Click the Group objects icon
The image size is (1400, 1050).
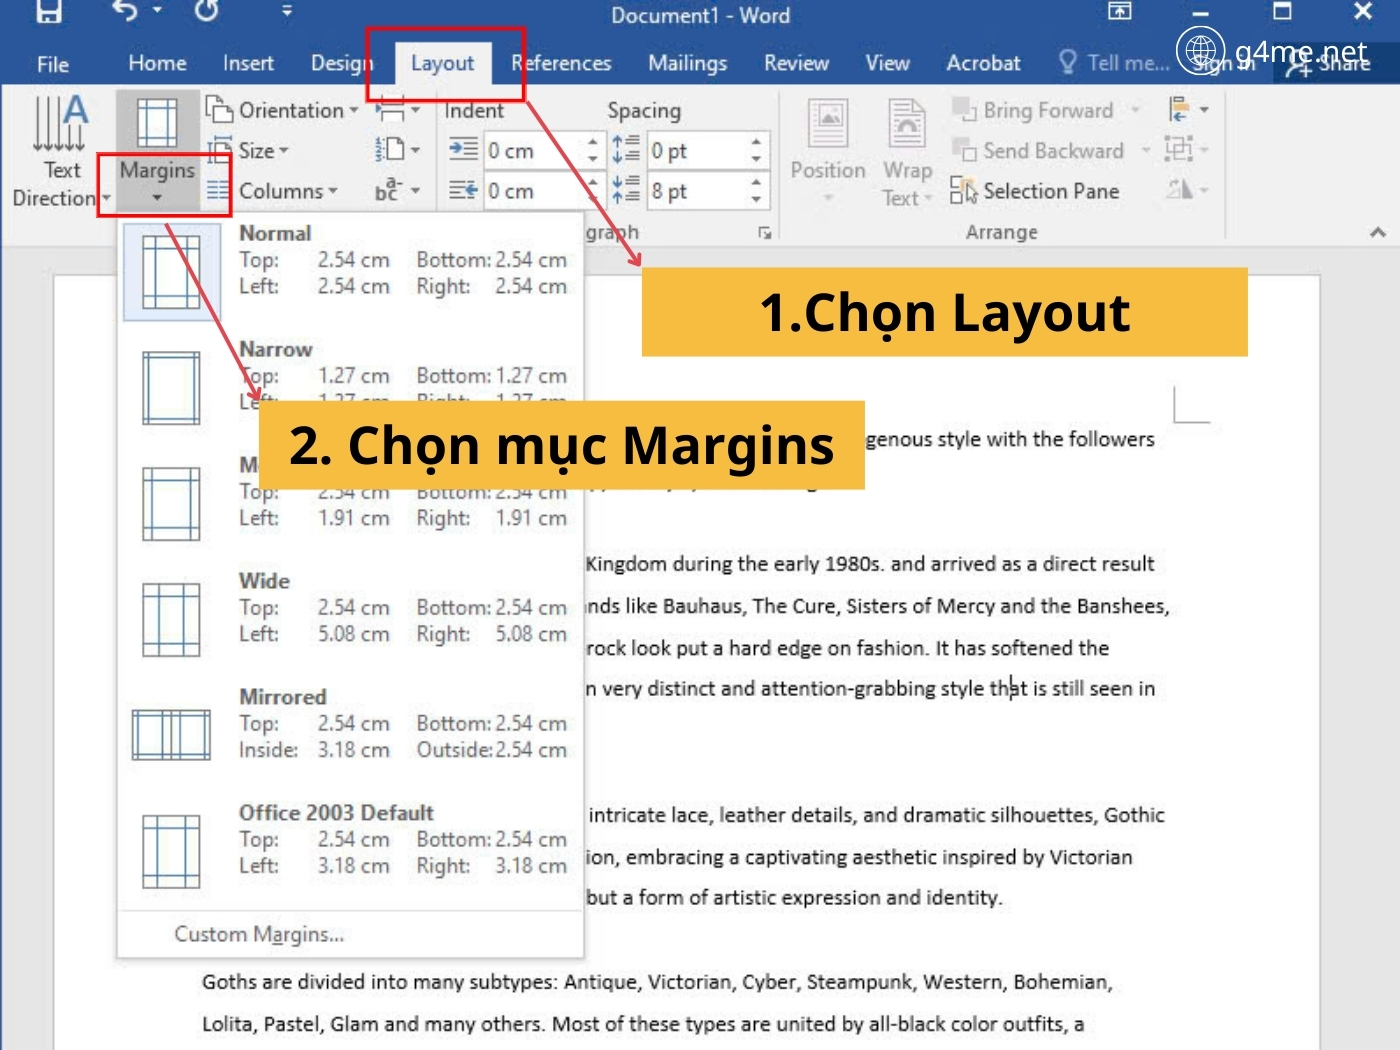[1188, 150]
